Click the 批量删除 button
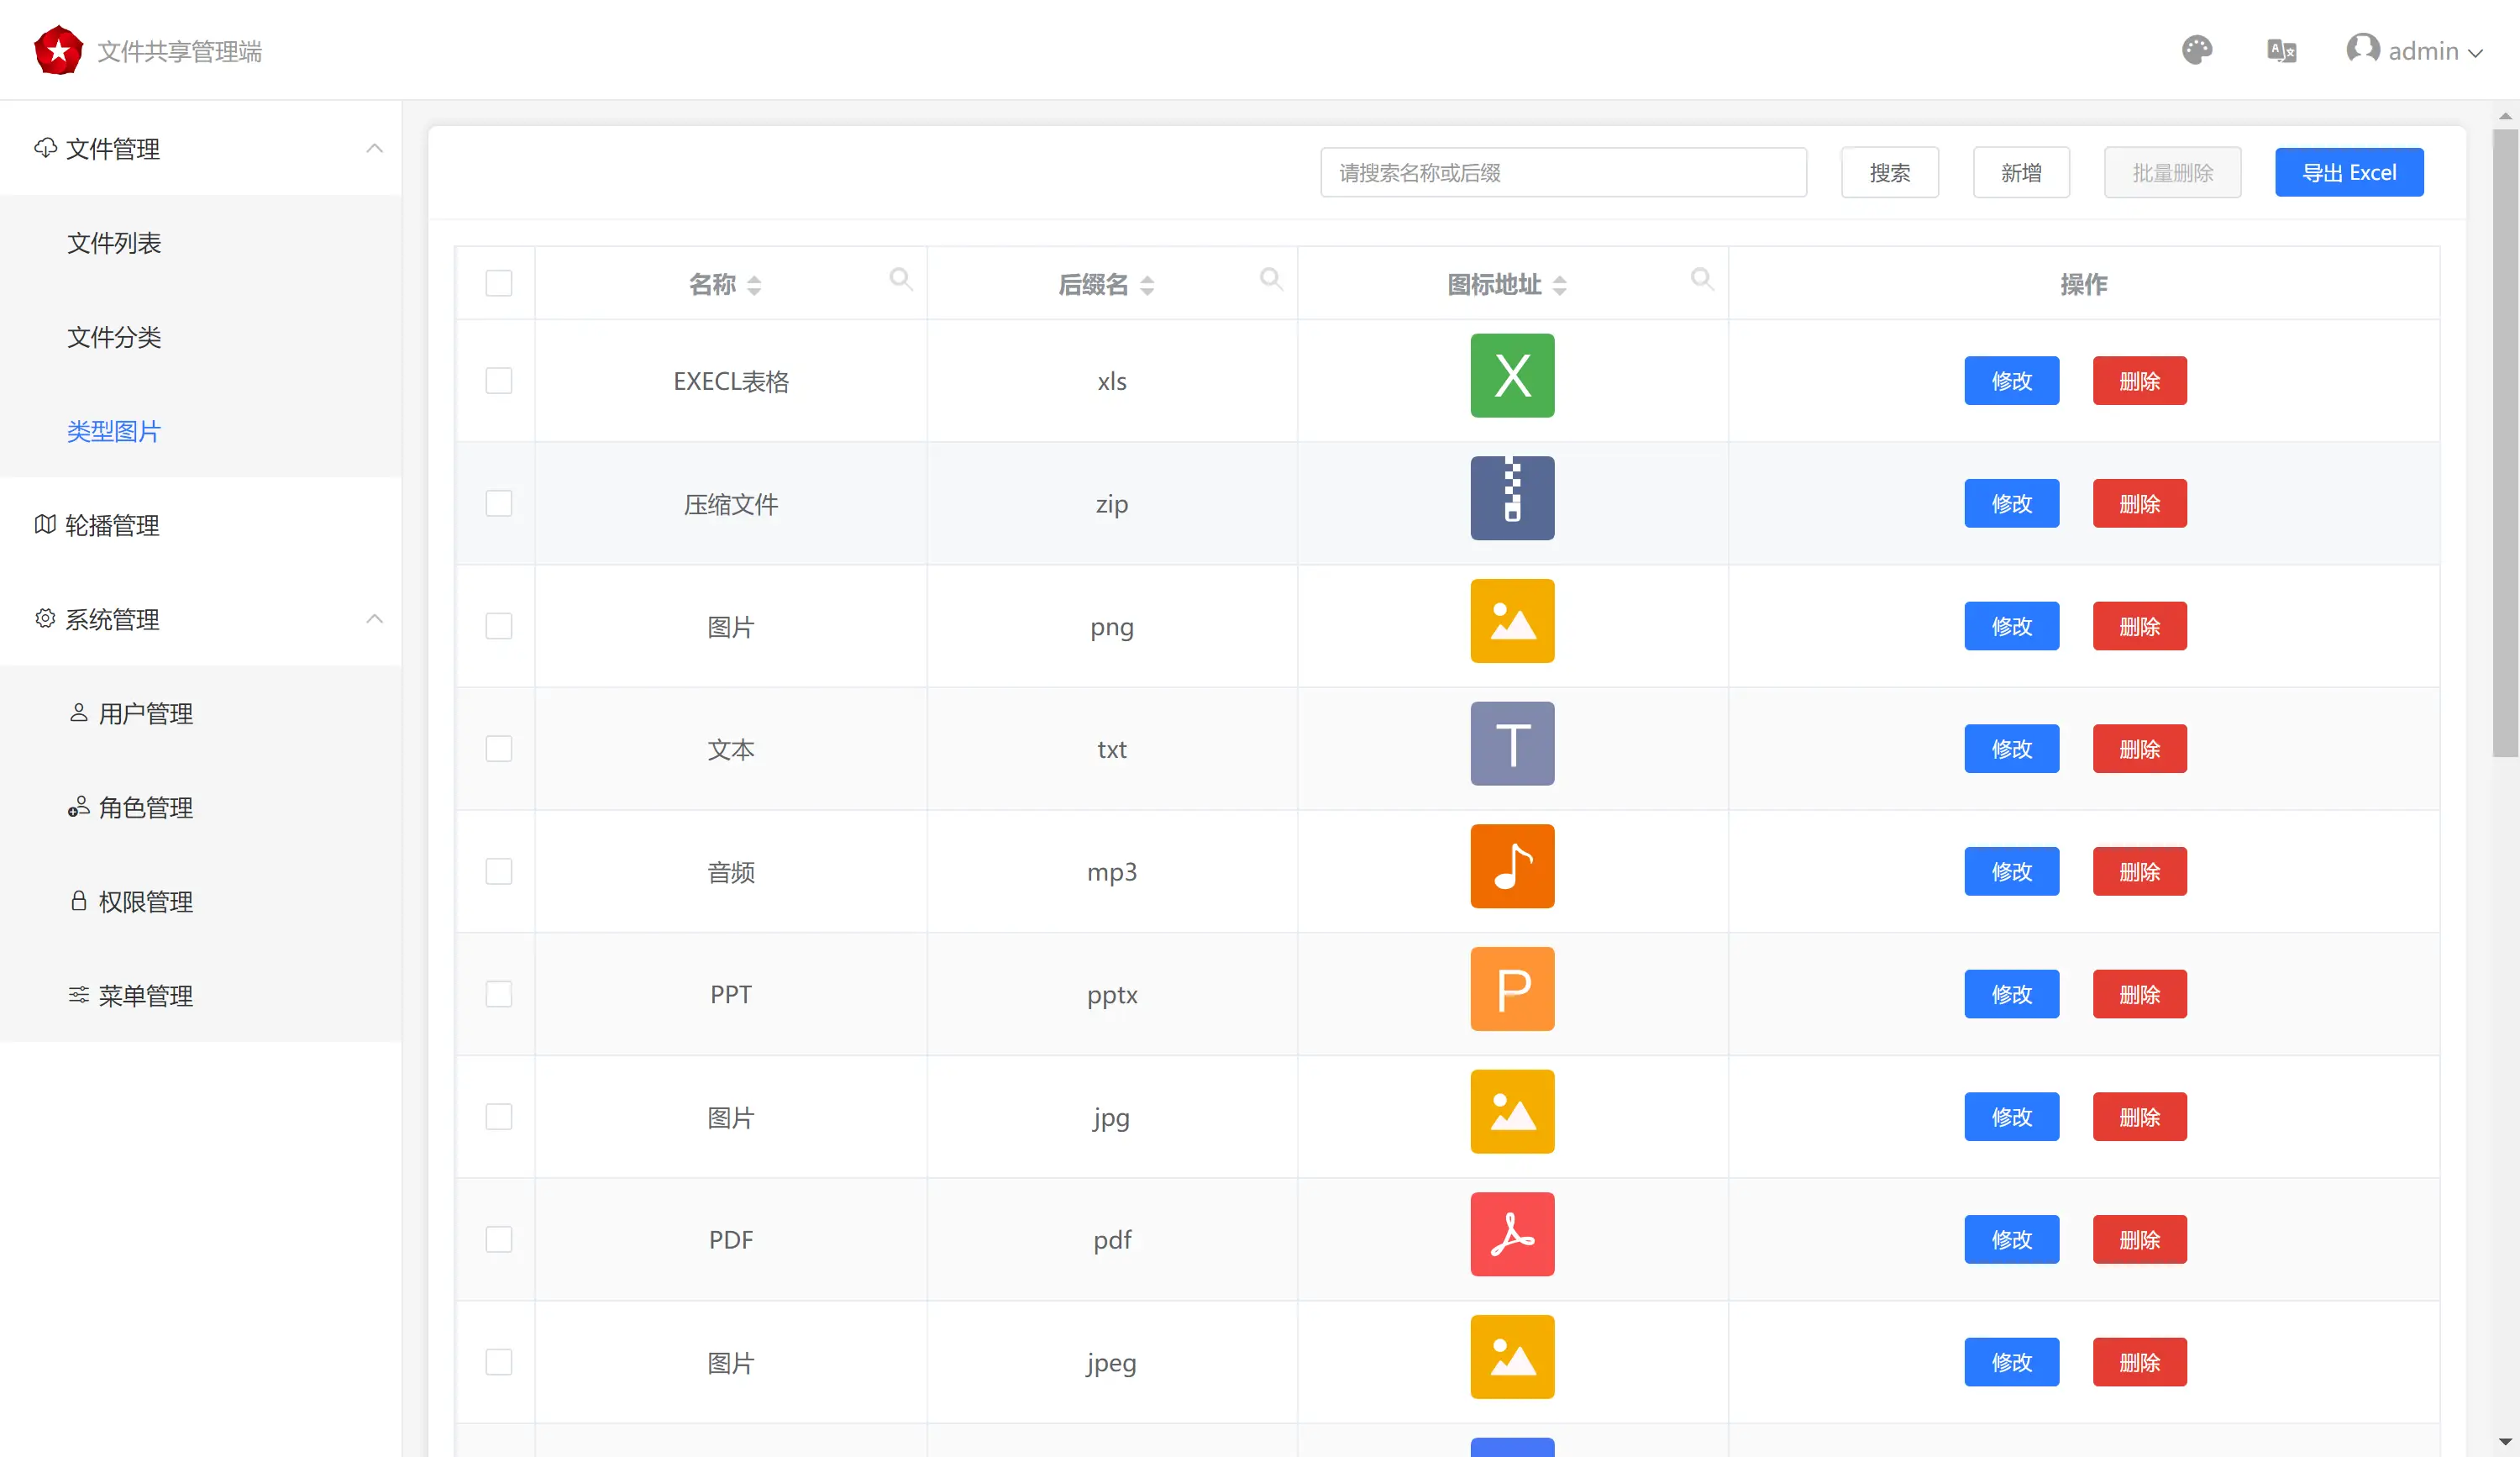This screenshot has width=2520, height=1457. (x=2172, y=172)
